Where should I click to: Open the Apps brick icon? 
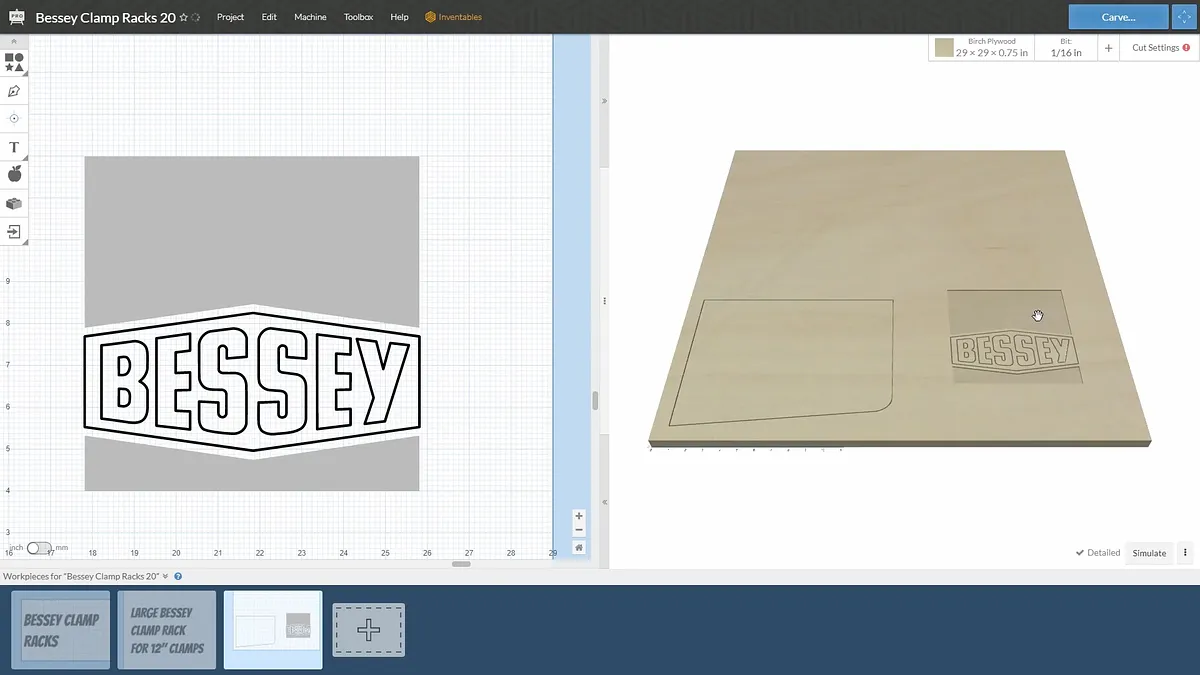[14, 204]
